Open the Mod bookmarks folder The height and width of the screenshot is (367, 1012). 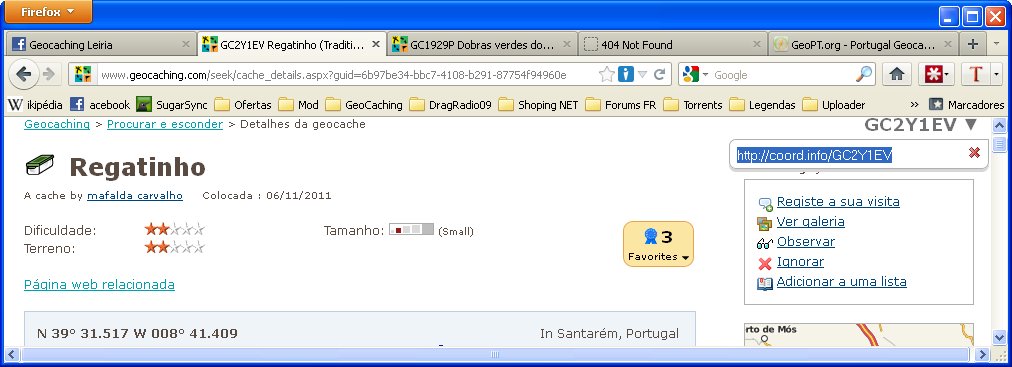tap(298, 104)
